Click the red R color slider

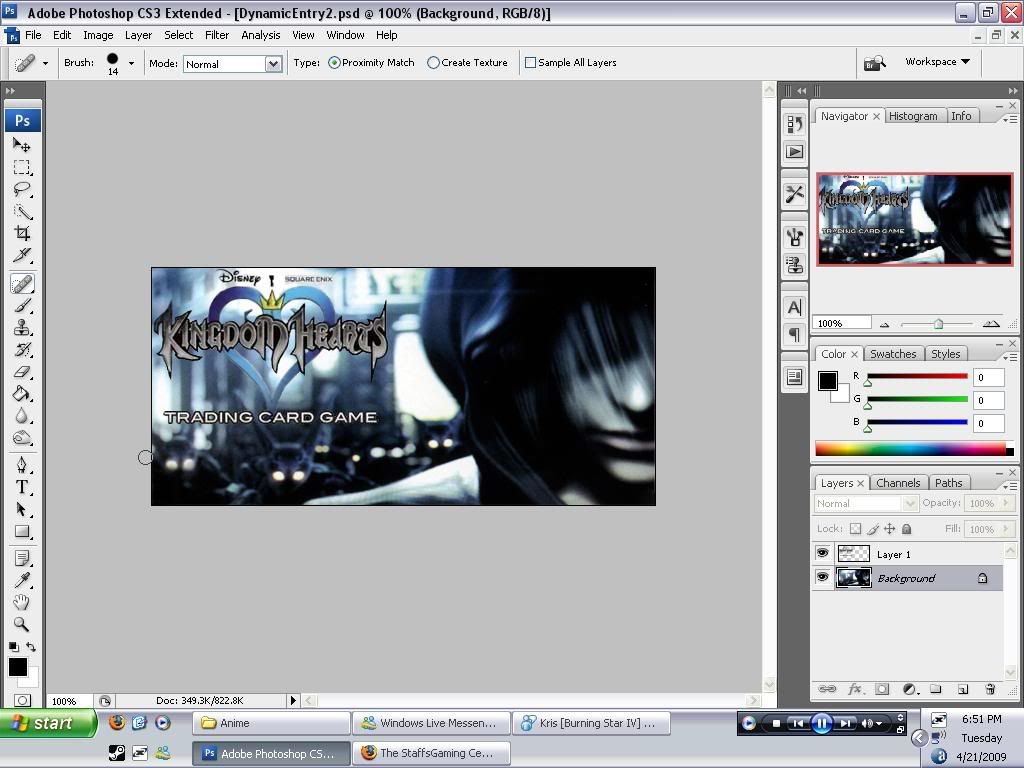click(x=917, y=377)
